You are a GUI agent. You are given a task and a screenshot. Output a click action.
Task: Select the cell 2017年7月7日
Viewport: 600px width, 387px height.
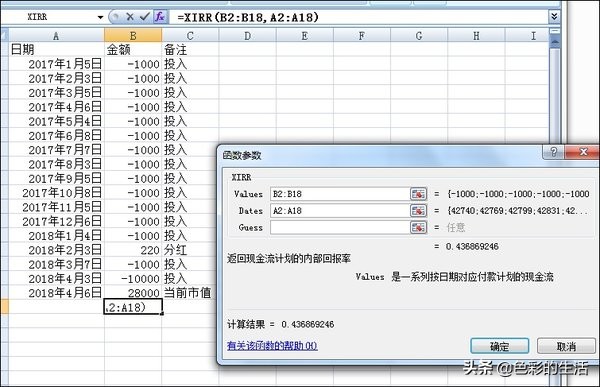56,150
